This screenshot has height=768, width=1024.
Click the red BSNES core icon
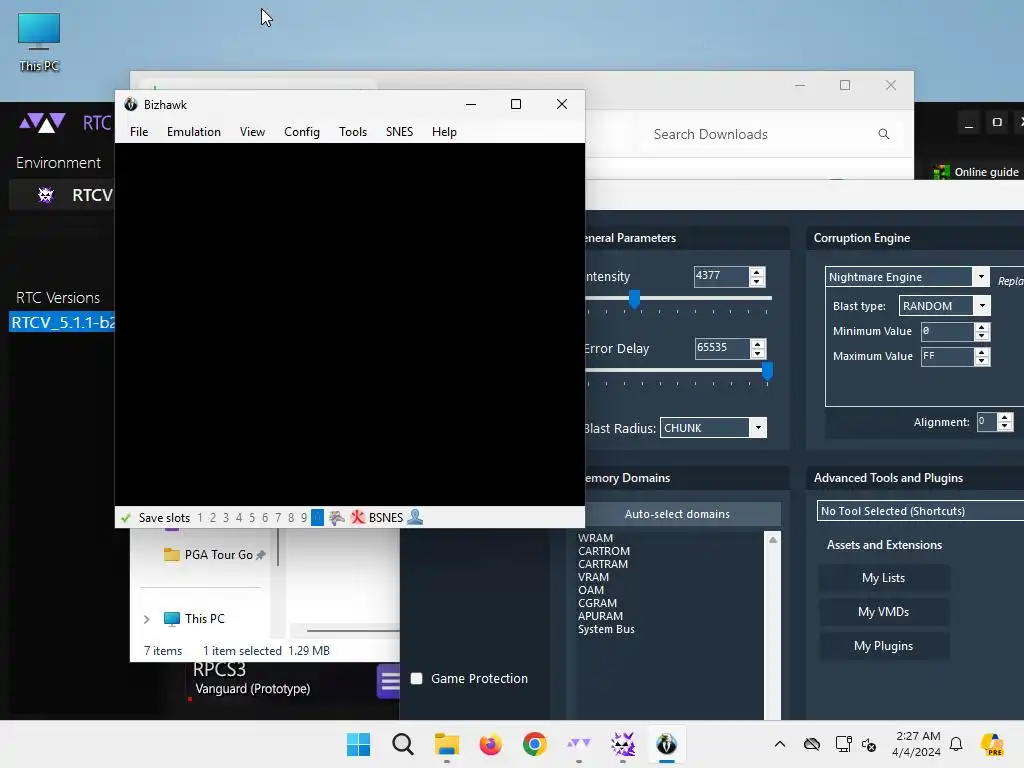(x=357, y=518)
